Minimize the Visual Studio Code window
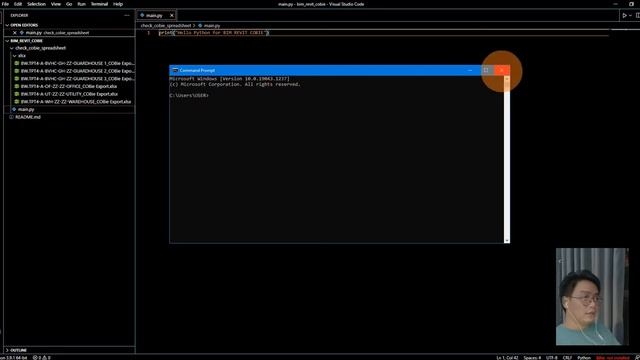 (616, 4)
